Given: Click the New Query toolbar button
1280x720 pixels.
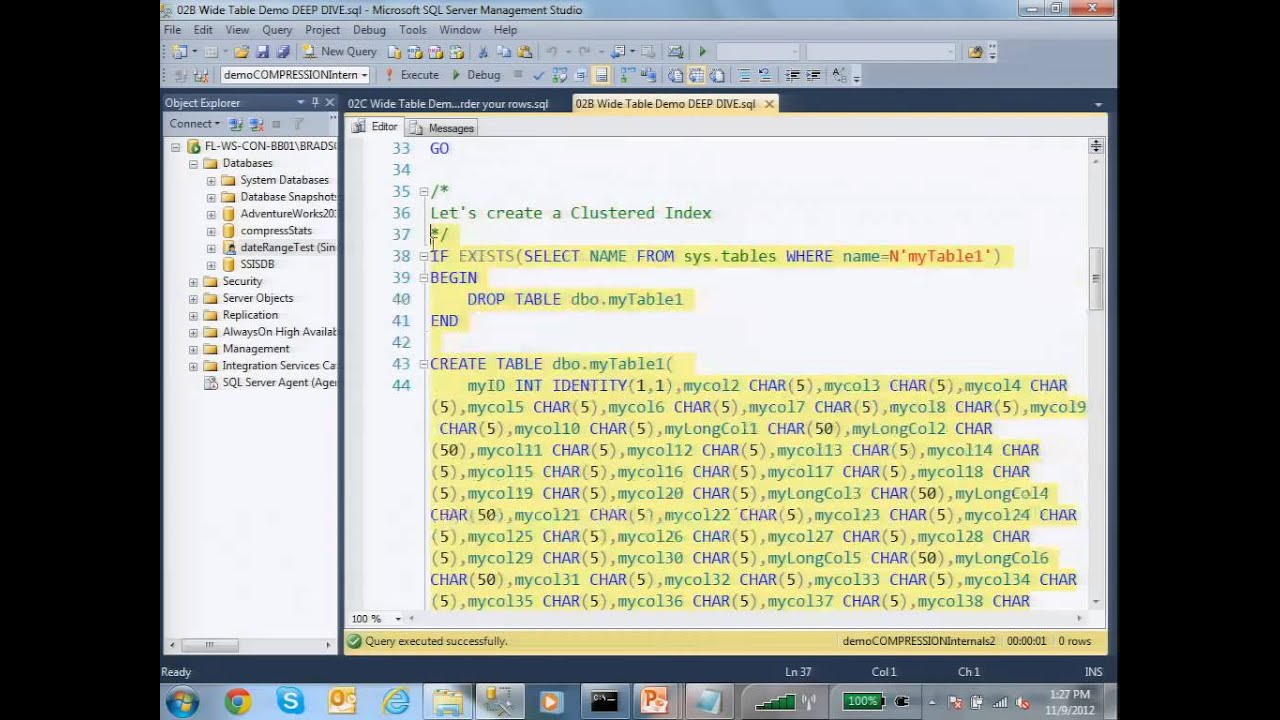Looking at the screenshot, I should [340, 52].
